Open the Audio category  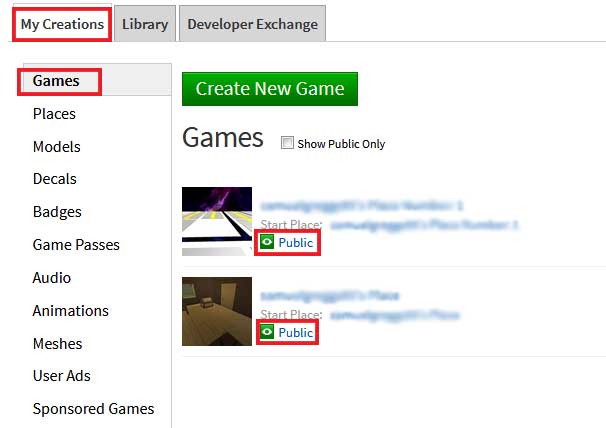coord(52,278)
